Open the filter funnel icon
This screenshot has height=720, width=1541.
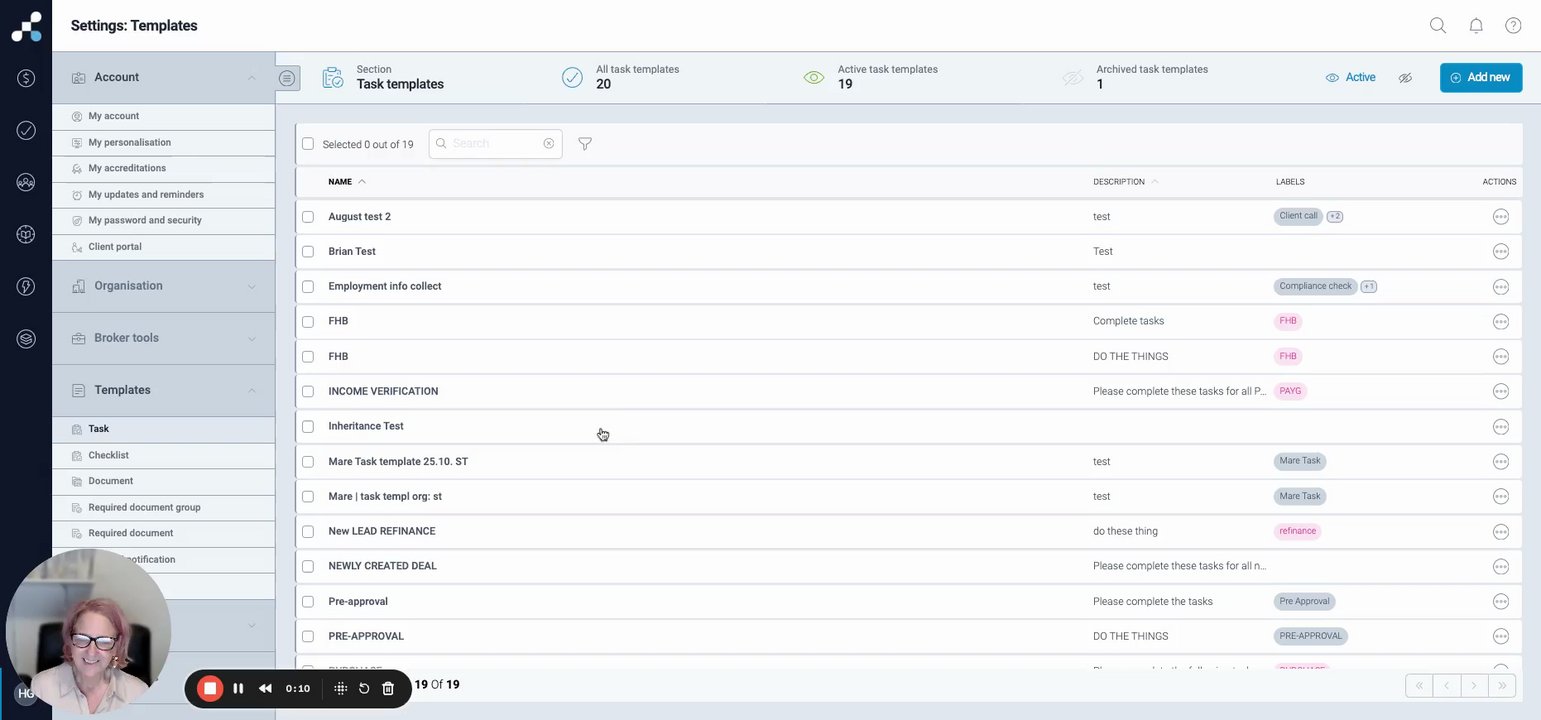pos(585,144)
